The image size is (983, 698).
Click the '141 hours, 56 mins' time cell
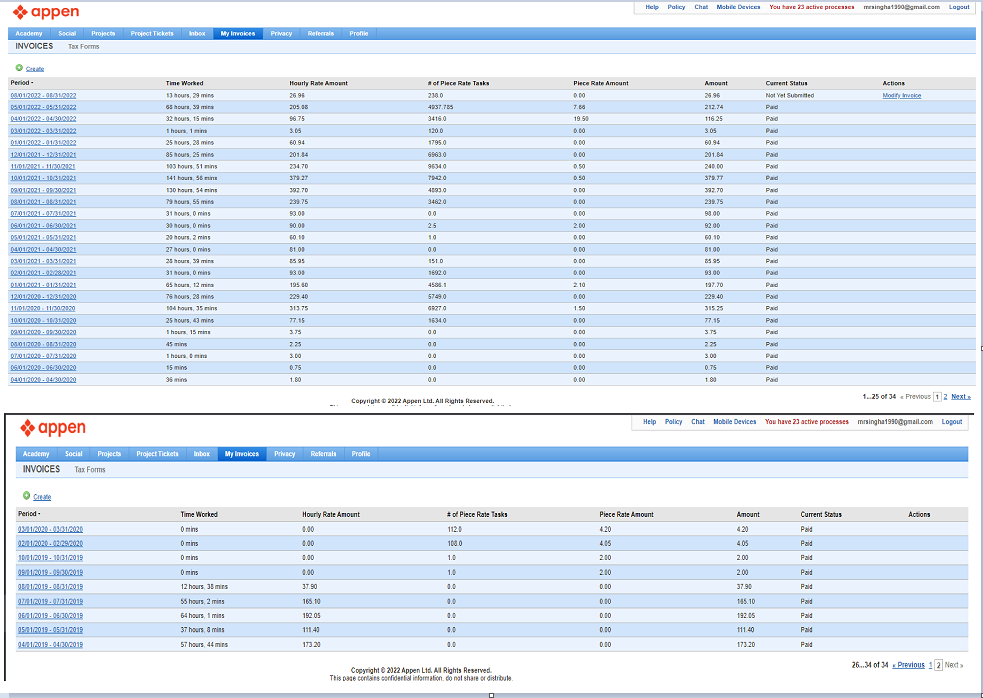[191, 178]
